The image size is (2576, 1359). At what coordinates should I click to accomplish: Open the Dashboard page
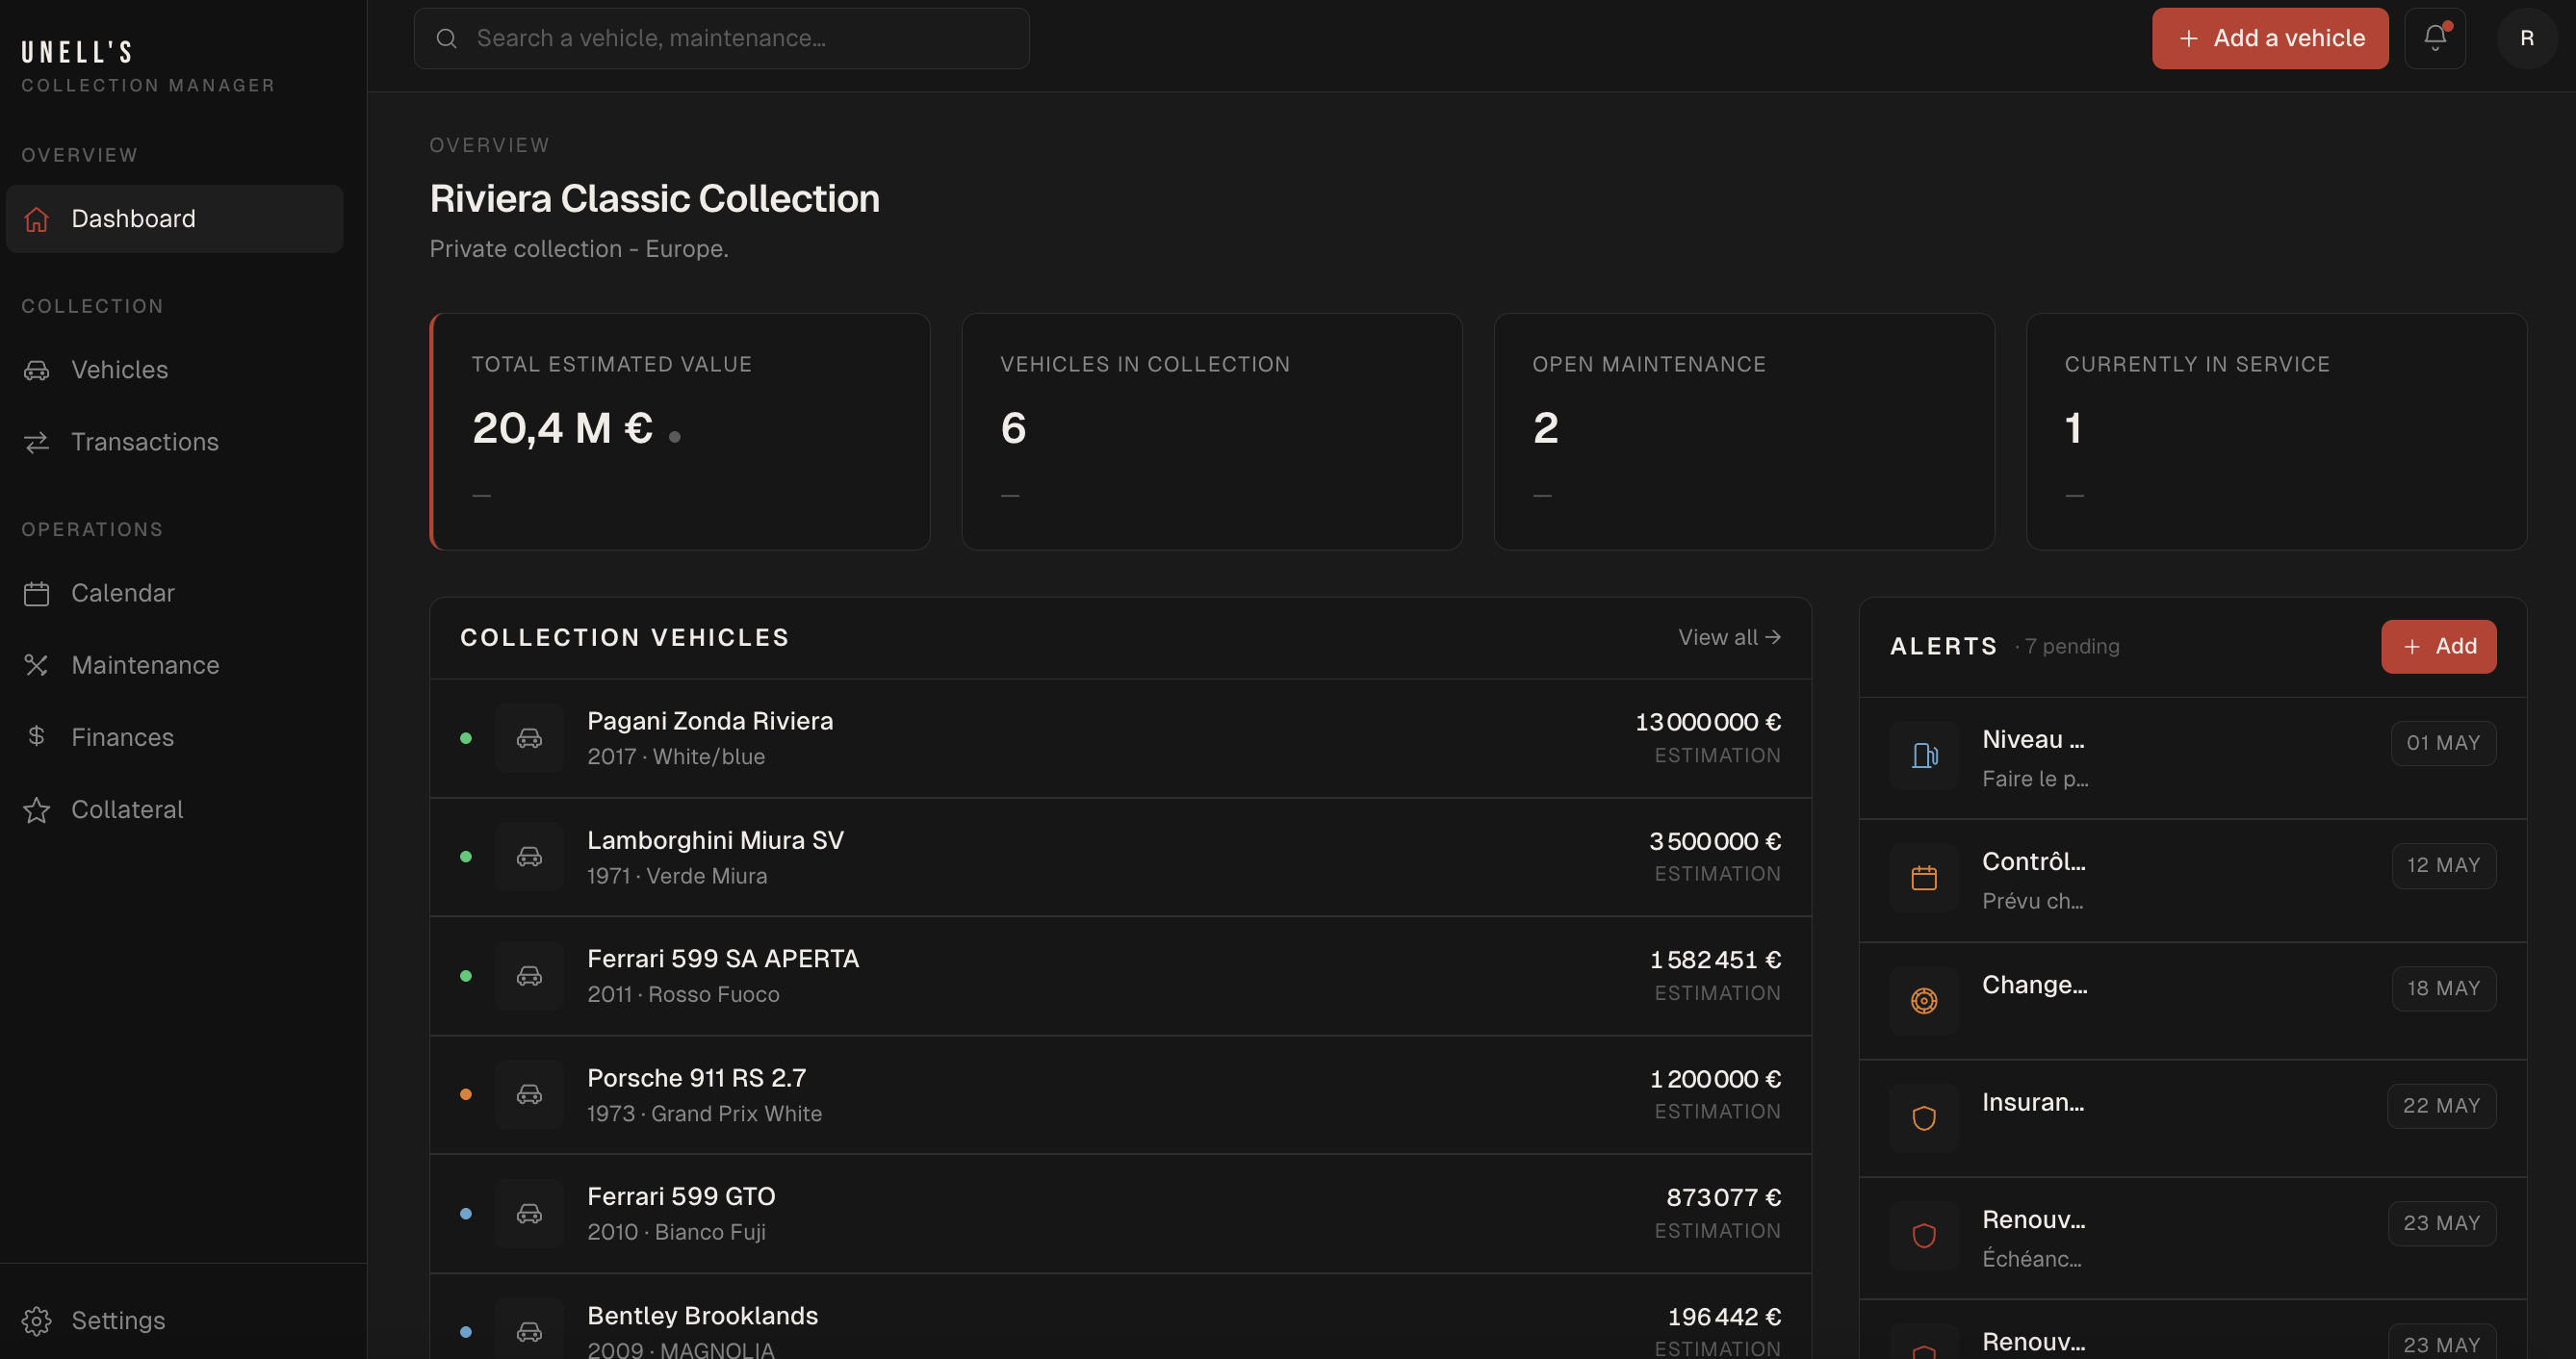tap(175, 219)
